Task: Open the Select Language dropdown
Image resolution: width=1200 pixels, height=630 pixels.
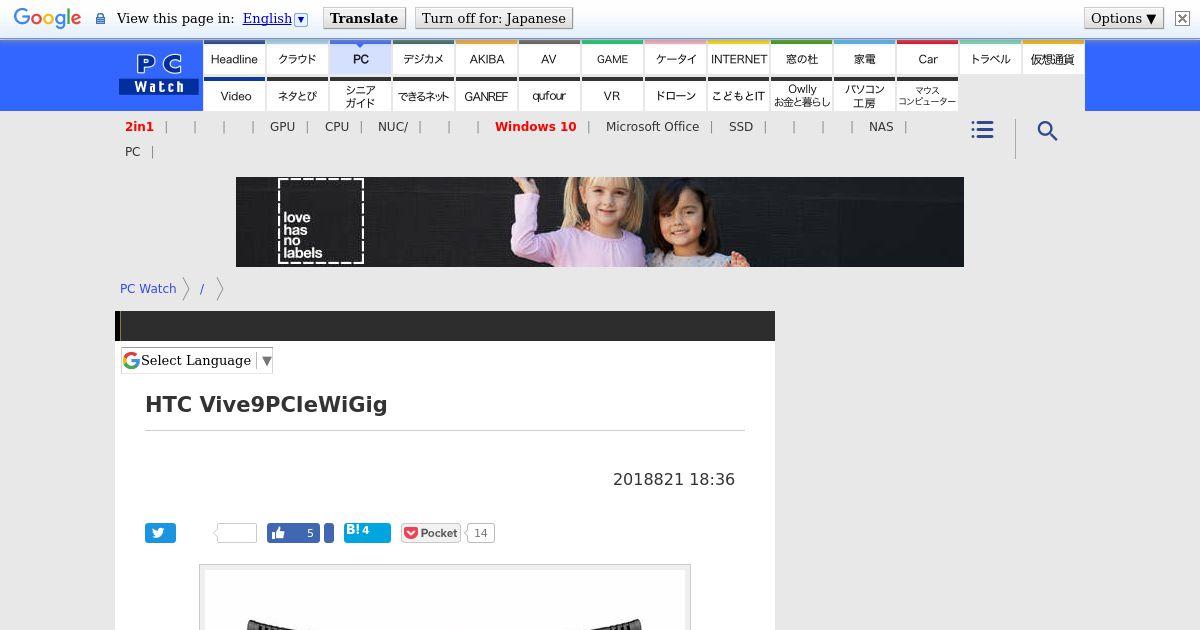Action: (197, 360)
